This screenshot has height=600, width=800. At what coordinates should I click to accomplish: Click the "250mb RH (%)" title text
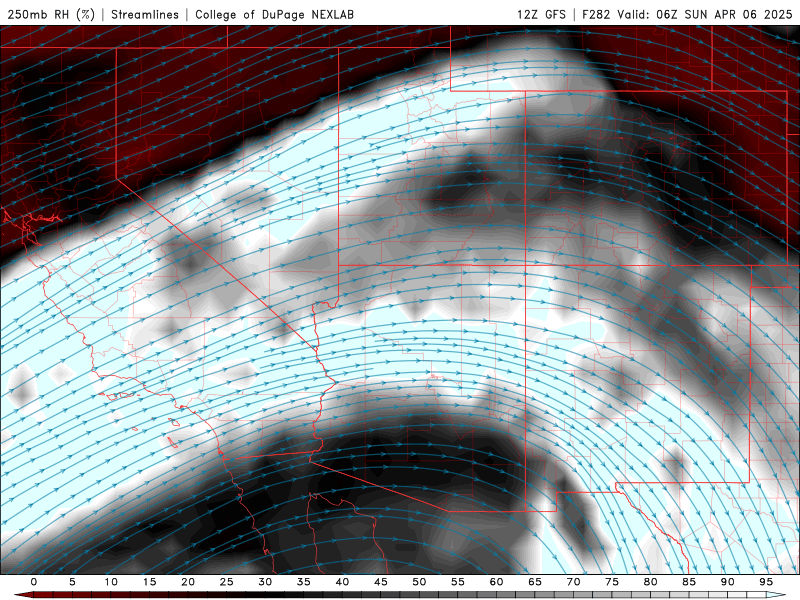click(51, 14)
